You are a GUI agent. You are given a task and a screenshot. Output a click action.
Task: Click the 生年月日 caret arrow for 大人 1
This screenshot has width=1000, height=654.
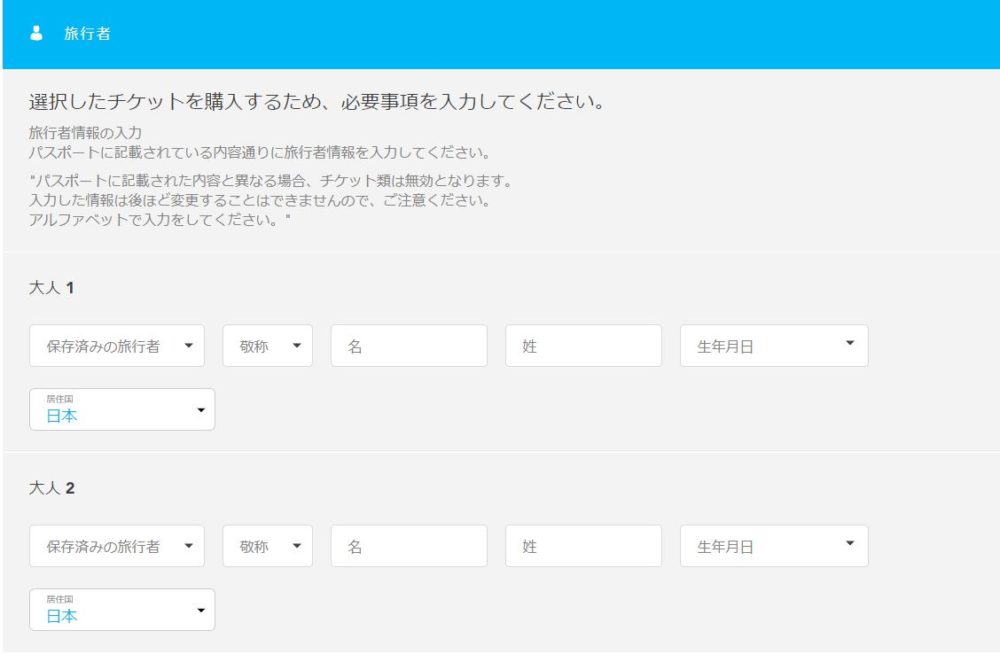coord(849,343)
